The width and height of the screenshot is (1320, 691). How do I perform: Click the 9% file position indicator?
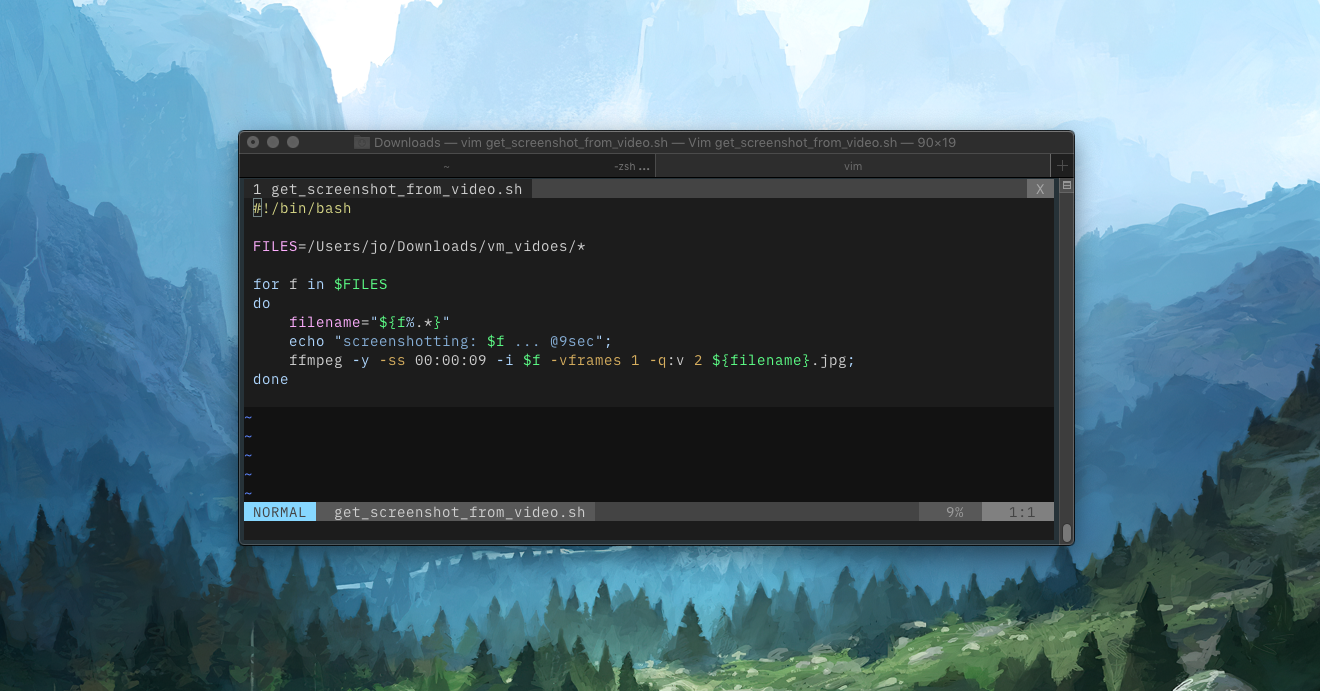954,512
